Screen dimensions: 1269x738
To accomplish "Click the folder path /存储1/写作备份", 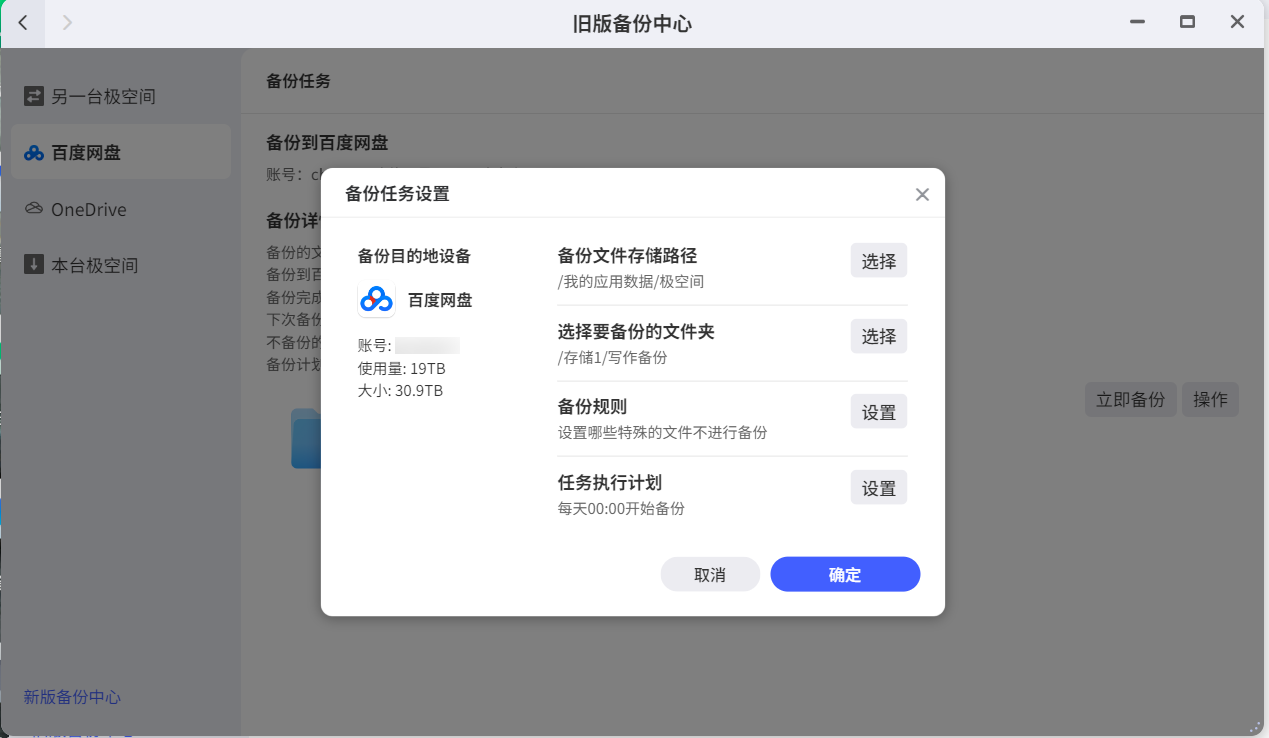I will [x=612, y=357].
